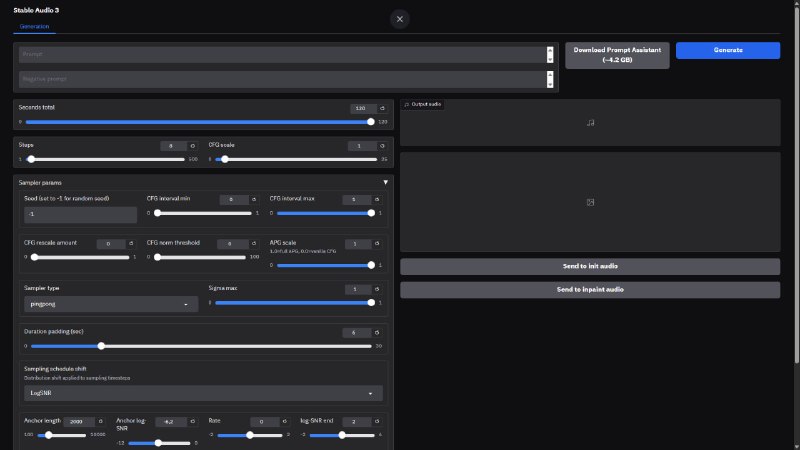The width and height of the screenshot is (800, 450).
Task: Click the Duration padding number box
Action: click(357, 333)
